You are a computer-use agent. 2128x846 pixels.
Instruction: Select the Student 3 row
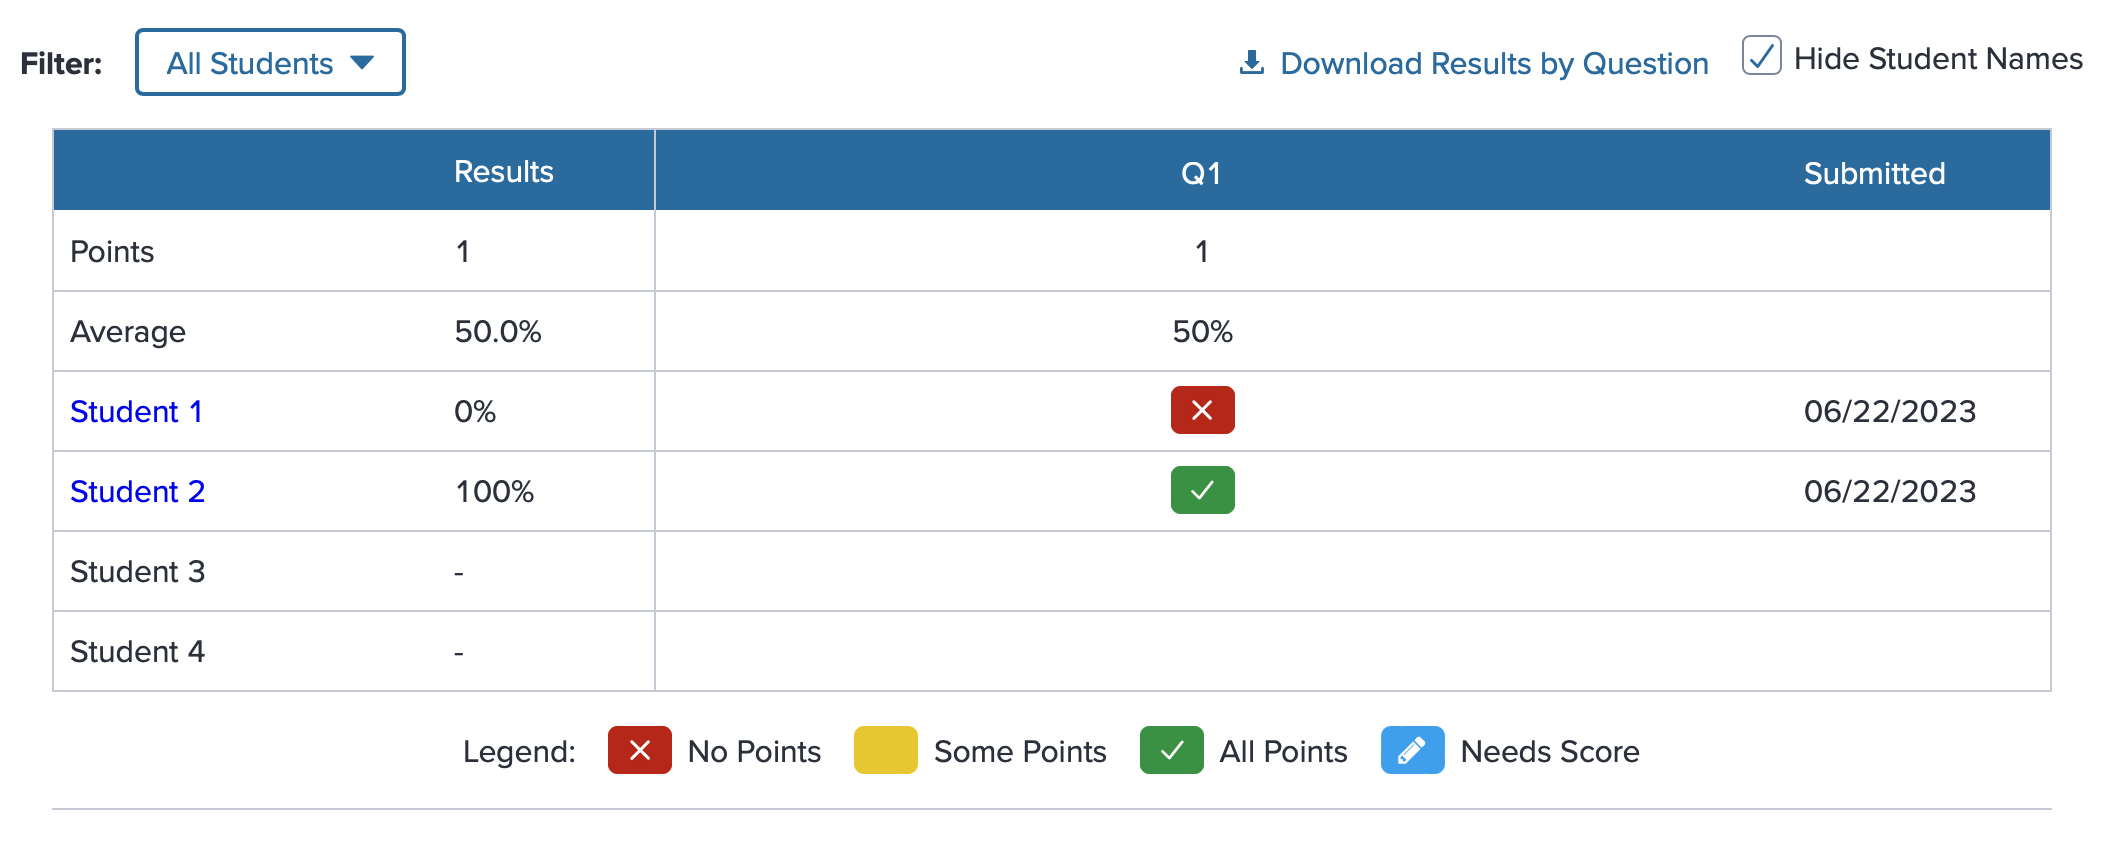click(1052, 571)
